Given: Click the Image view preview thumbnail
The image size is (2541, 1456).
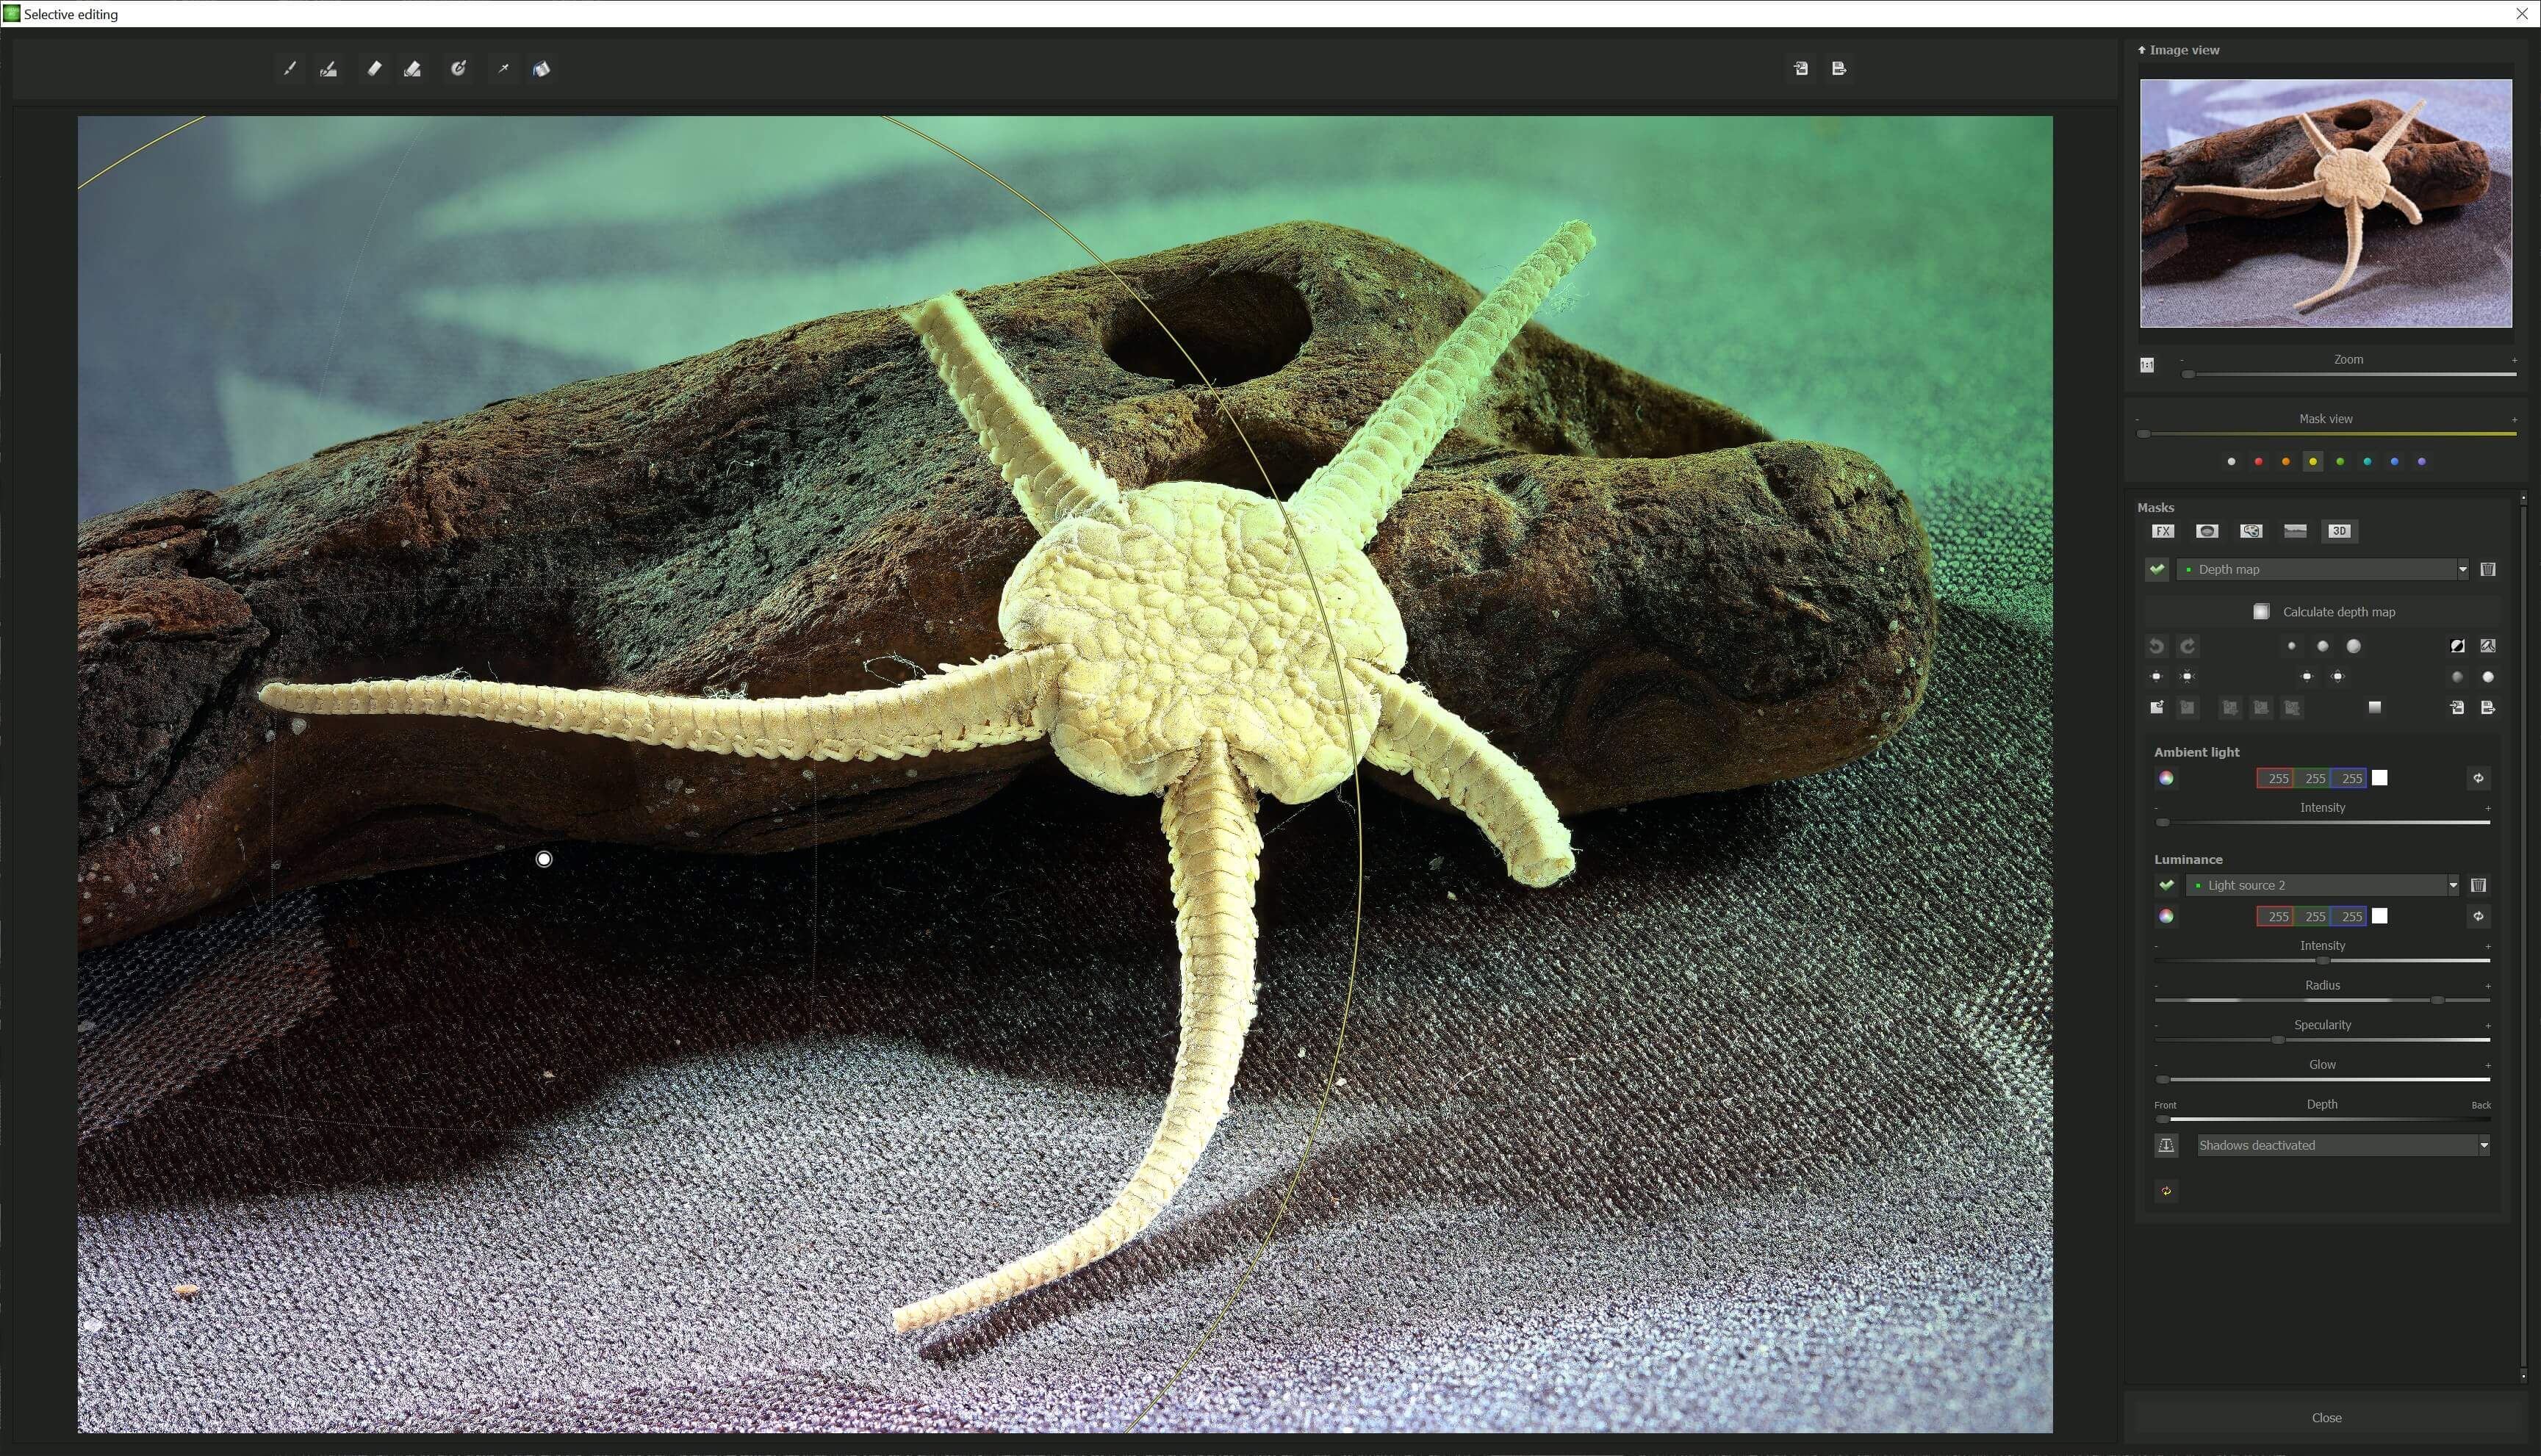Looking at the screenshot, I should (2325, 204).
